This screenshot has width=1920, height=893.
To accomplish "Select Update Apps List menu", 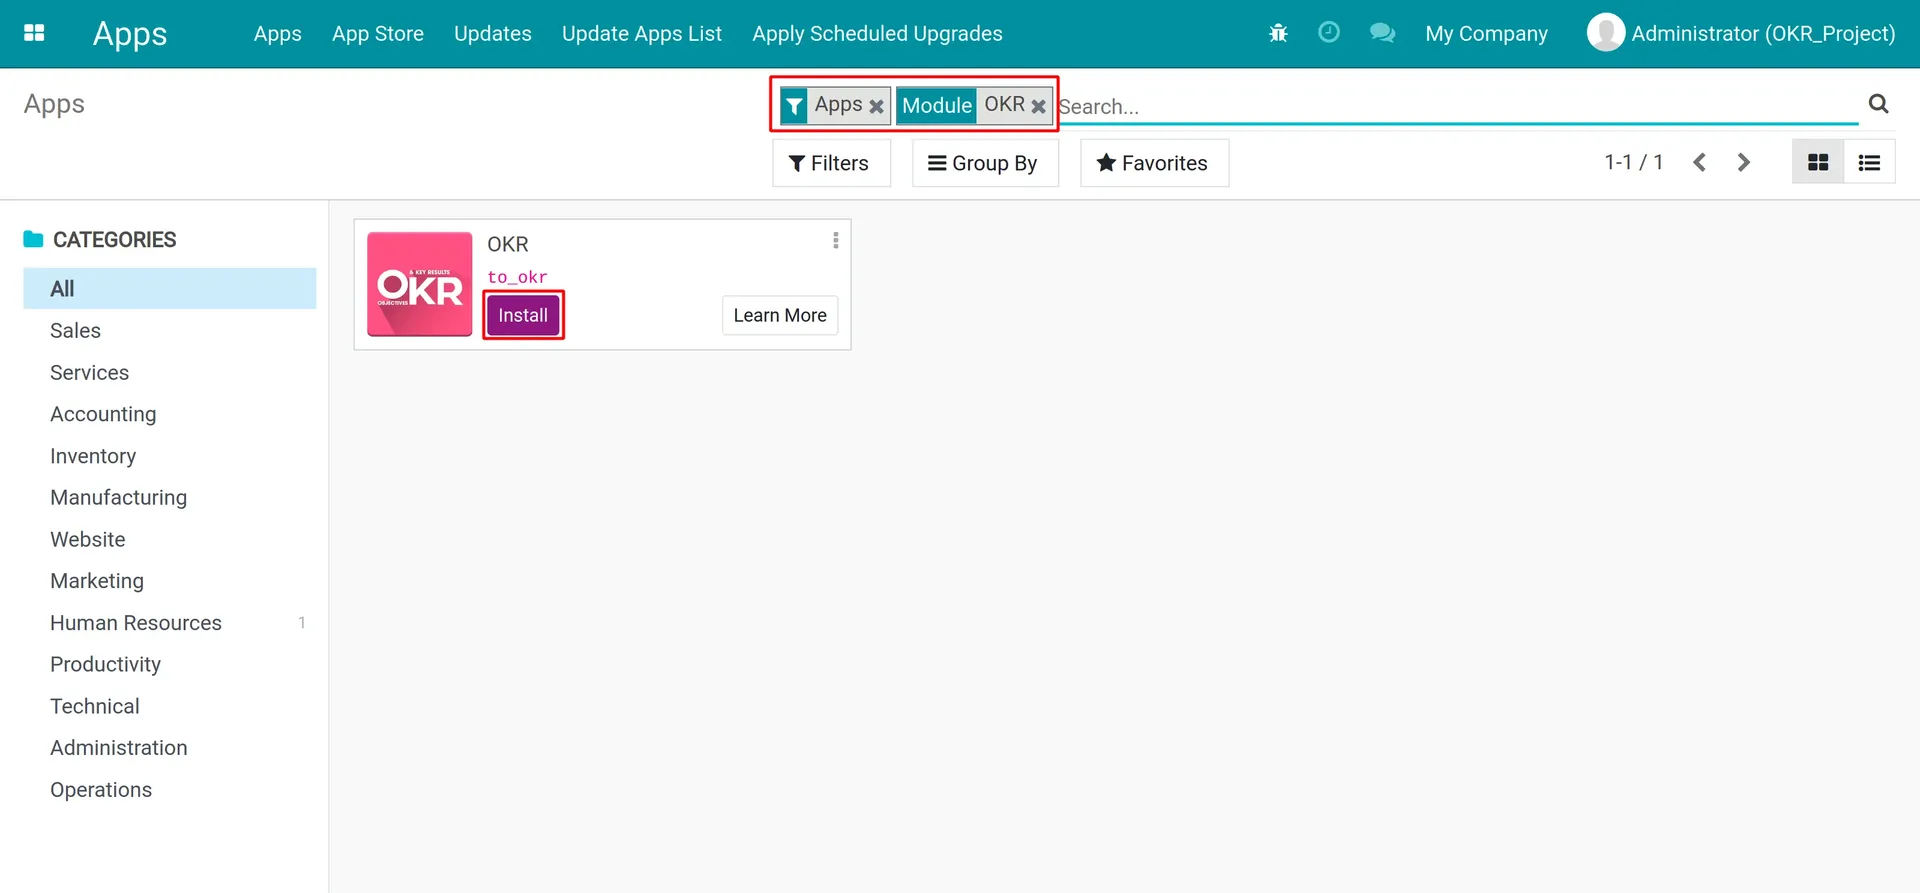I will point(642,34).
